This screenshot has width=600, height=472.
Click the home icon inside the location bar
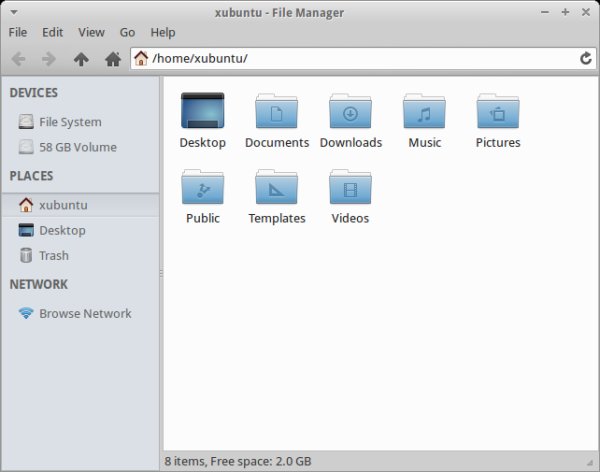tap(141, 58)
